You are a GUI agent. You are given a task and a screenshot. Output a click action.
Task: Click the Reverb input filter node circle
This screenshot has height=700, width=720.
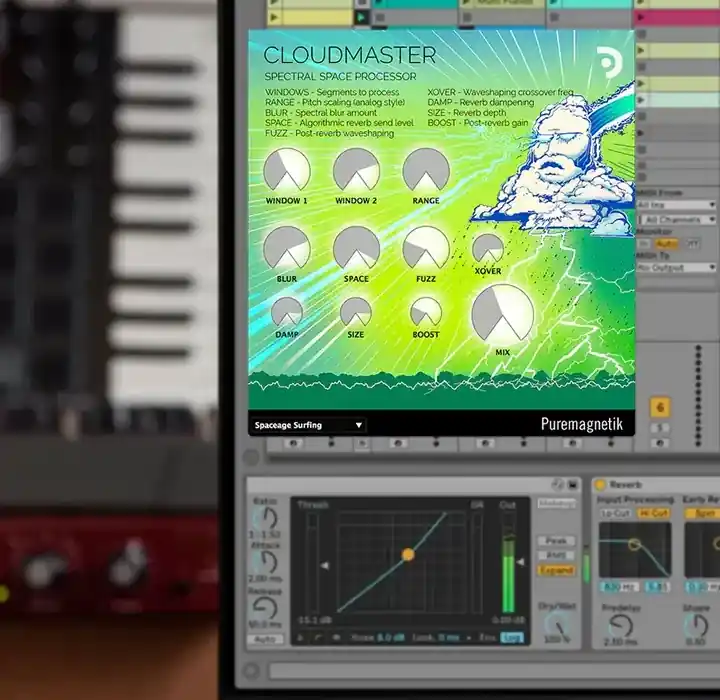(x=635, y=544)
